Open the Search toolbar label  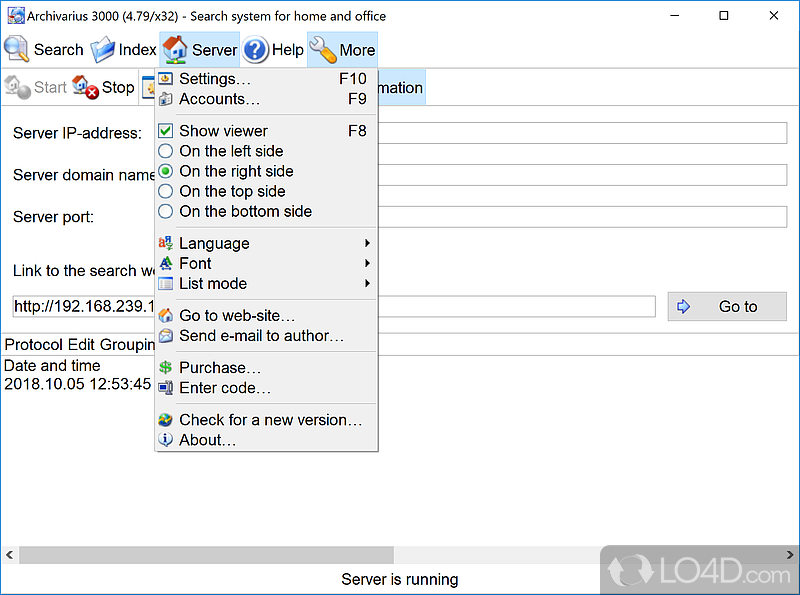tap(58, 49)
